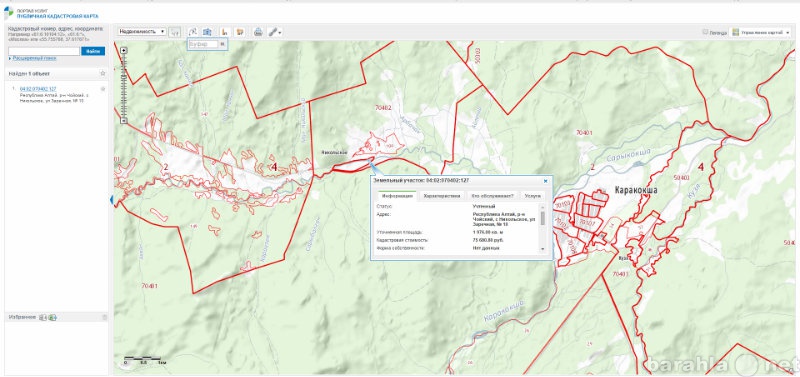The width and height of the screenshot is (800, 377).
Task: Toggle the Легенда checkbox
Action: [x=705, y=32]
